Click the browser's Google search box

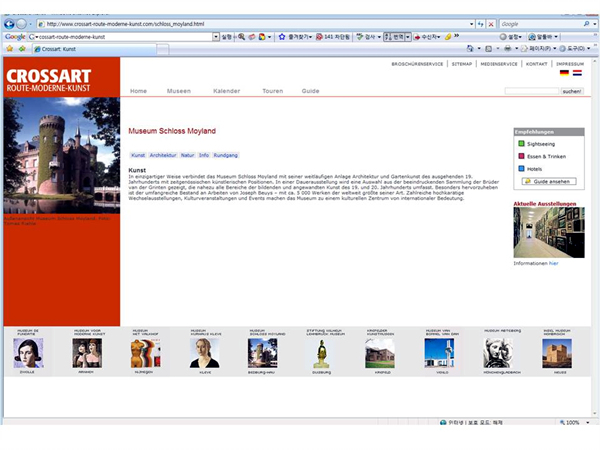(541, 24)
